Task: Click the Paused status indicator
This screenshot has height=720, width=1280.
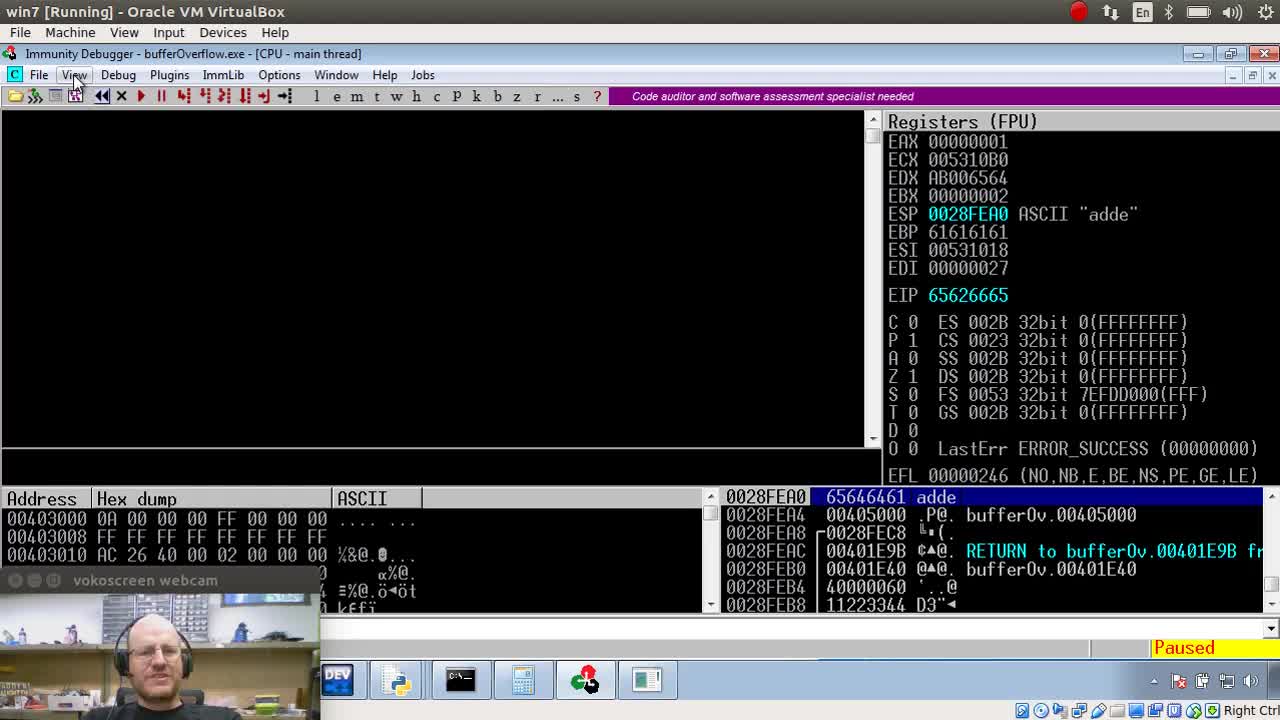Action: (1184, 648)
